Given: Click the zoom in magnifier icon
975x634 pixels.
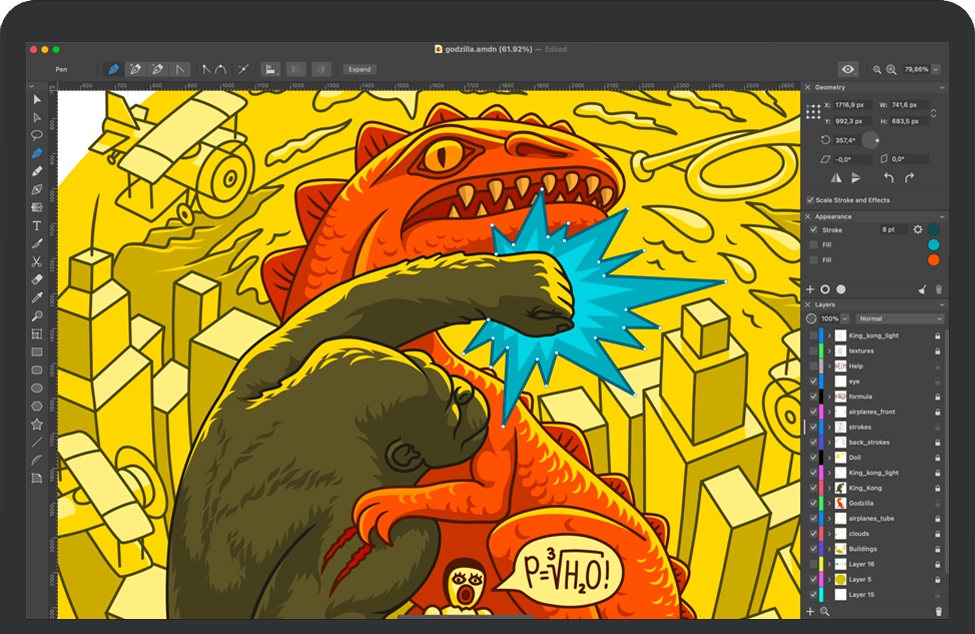Looking at the screenshot, I should coord(891,70).
